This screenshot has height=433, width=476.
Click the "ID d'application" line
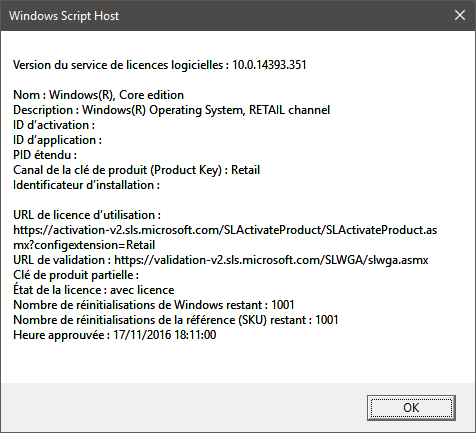[57, 140]
